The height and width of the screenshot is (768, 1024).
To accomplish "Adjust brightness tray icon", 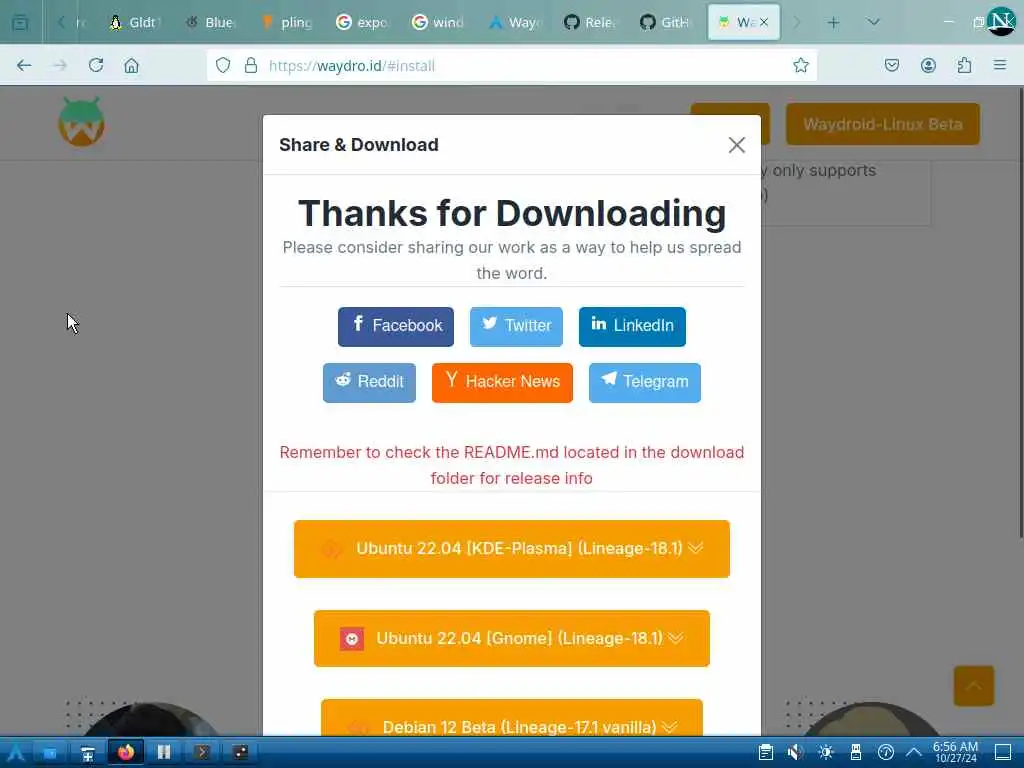I will click(x=825, y=753).
